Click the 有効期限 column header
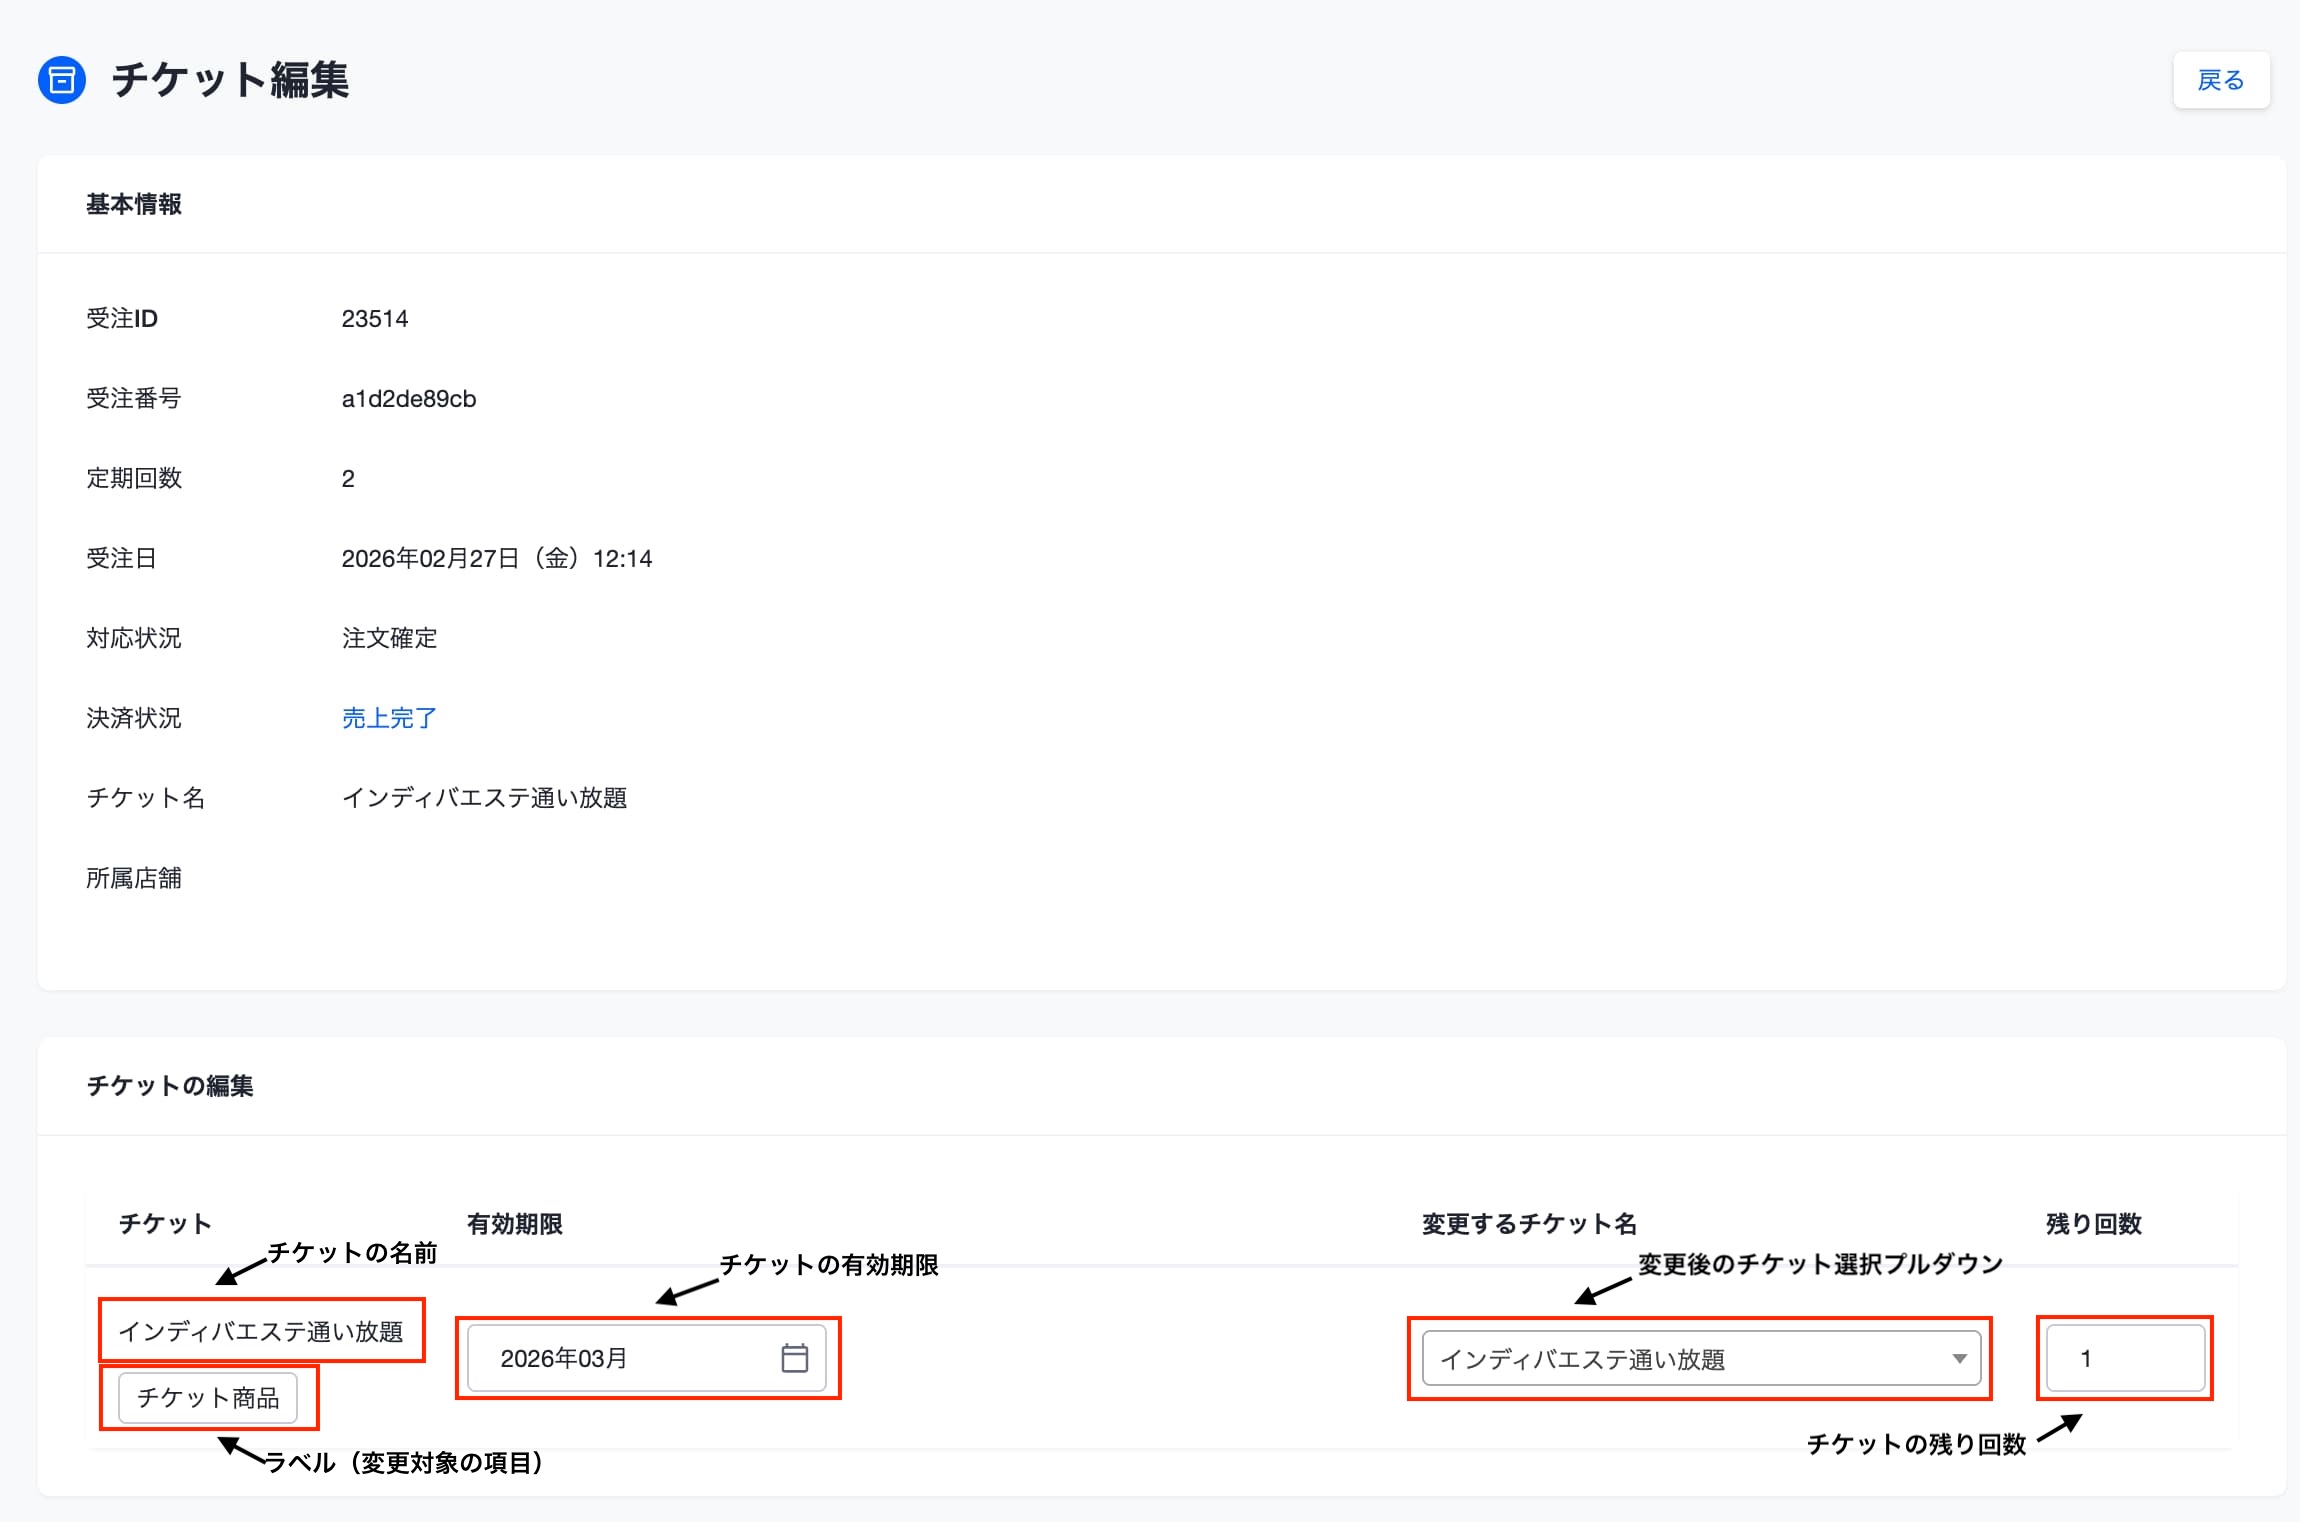Image resolution: width=2300 pixels, height=1522 pixels. coord(515,1224)
